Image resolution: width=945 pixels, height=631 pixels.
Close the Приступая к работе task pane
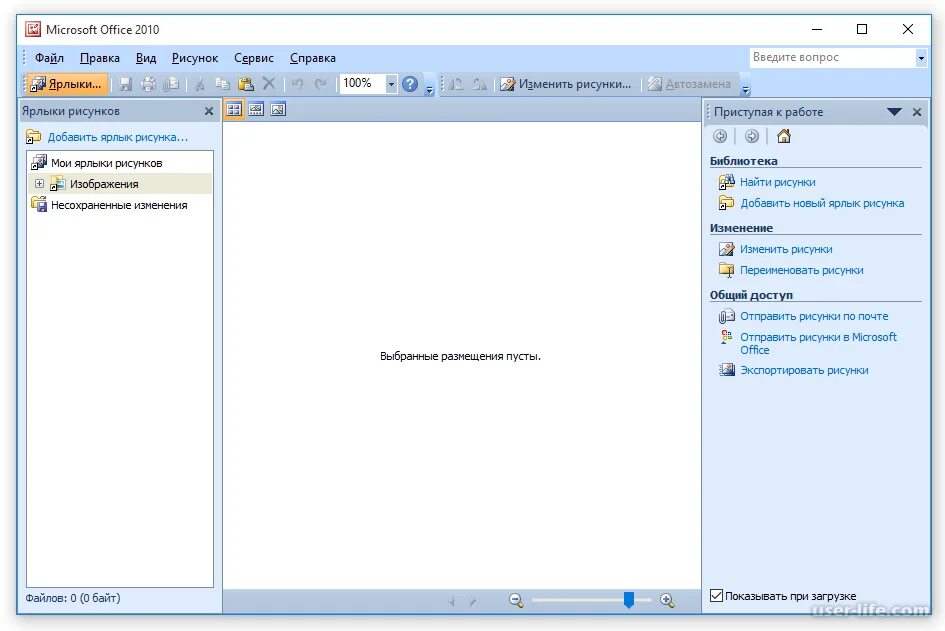tap(917, 112)
